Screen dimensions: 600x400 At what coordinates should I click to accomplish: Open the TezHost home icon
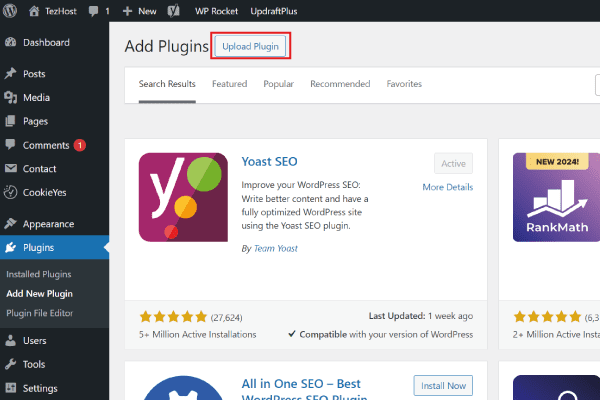click(34, 11)
